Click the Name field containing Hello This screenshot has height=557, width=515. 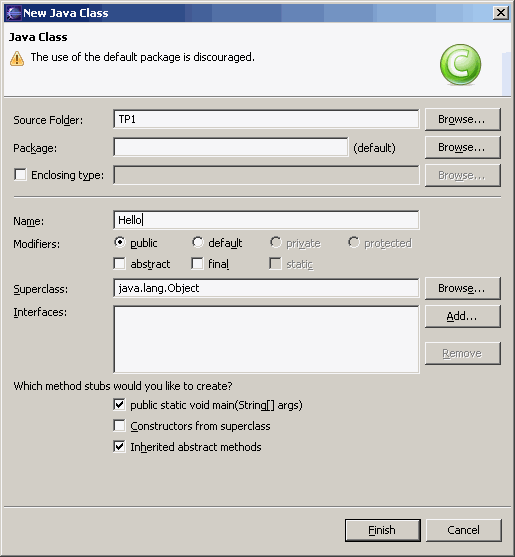(266, 220)
